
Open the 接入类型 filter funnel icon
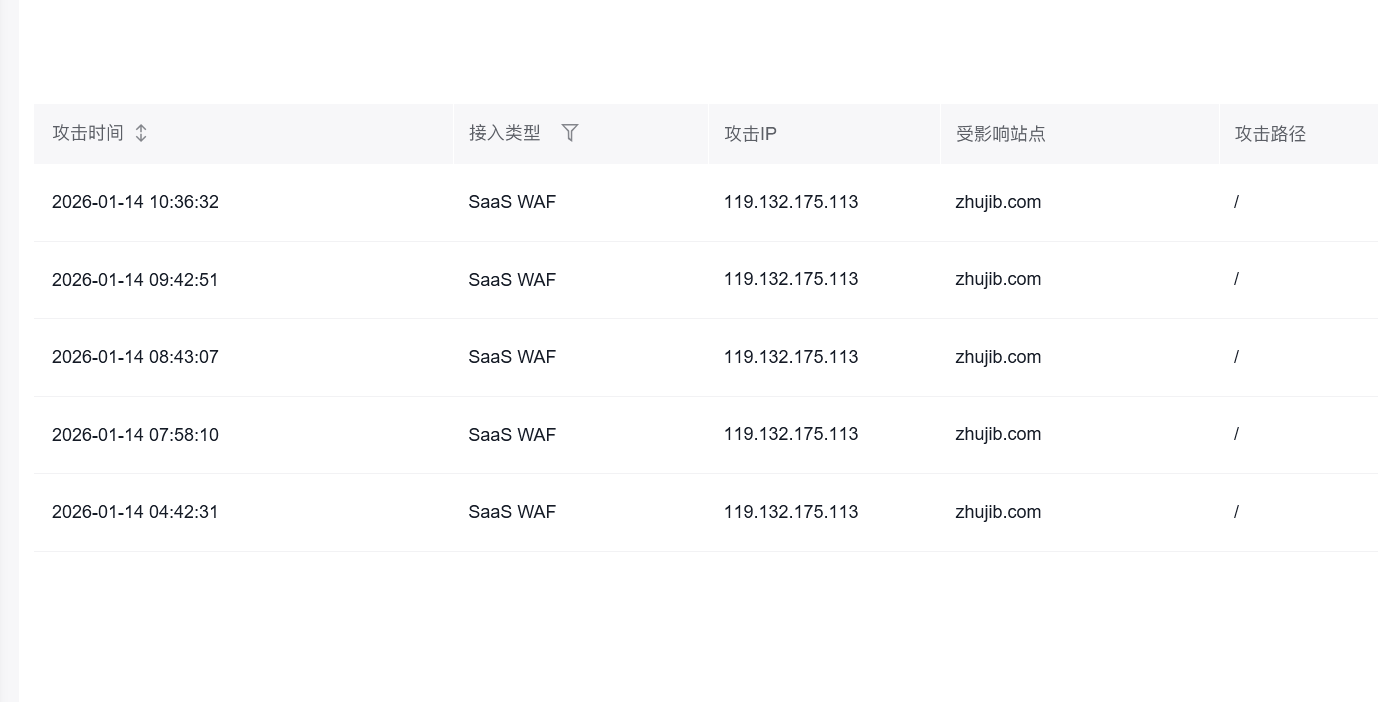(570, 133)
